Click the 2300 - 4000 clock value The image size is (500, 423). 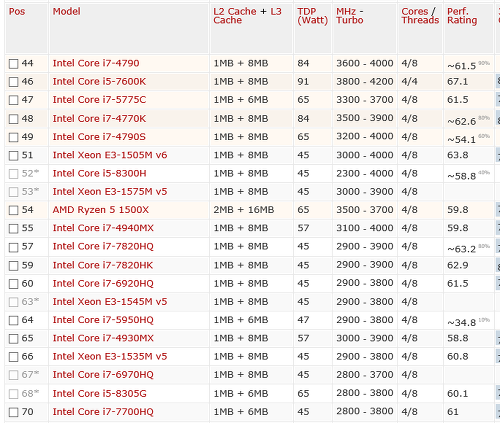pyautogui.click(x=365, y=174)
